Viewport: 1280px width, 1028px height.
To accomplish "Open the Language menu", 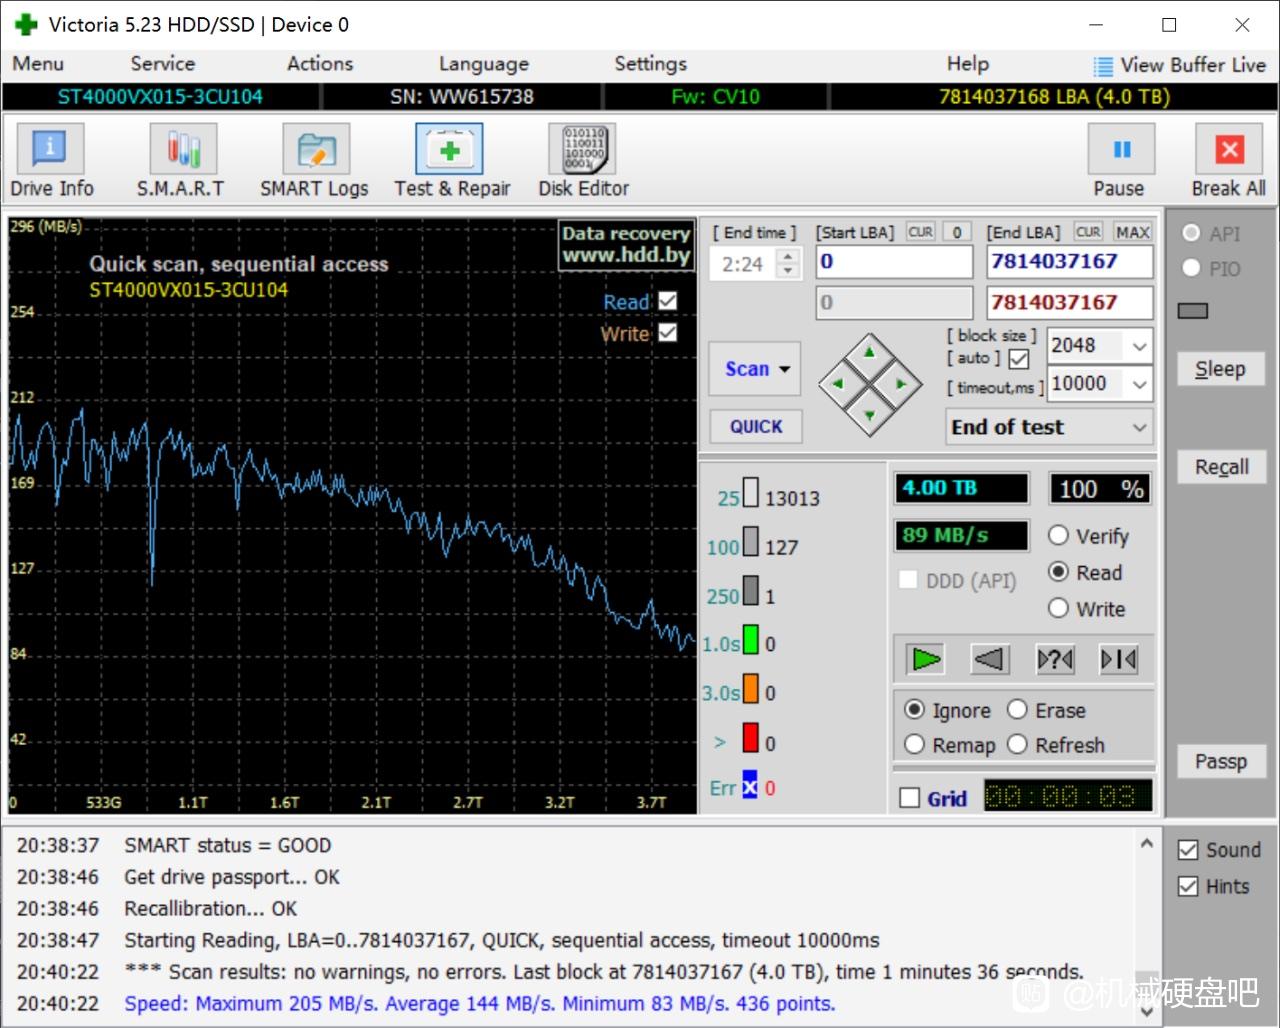I will pyautogui.click(x=484, y=64).
